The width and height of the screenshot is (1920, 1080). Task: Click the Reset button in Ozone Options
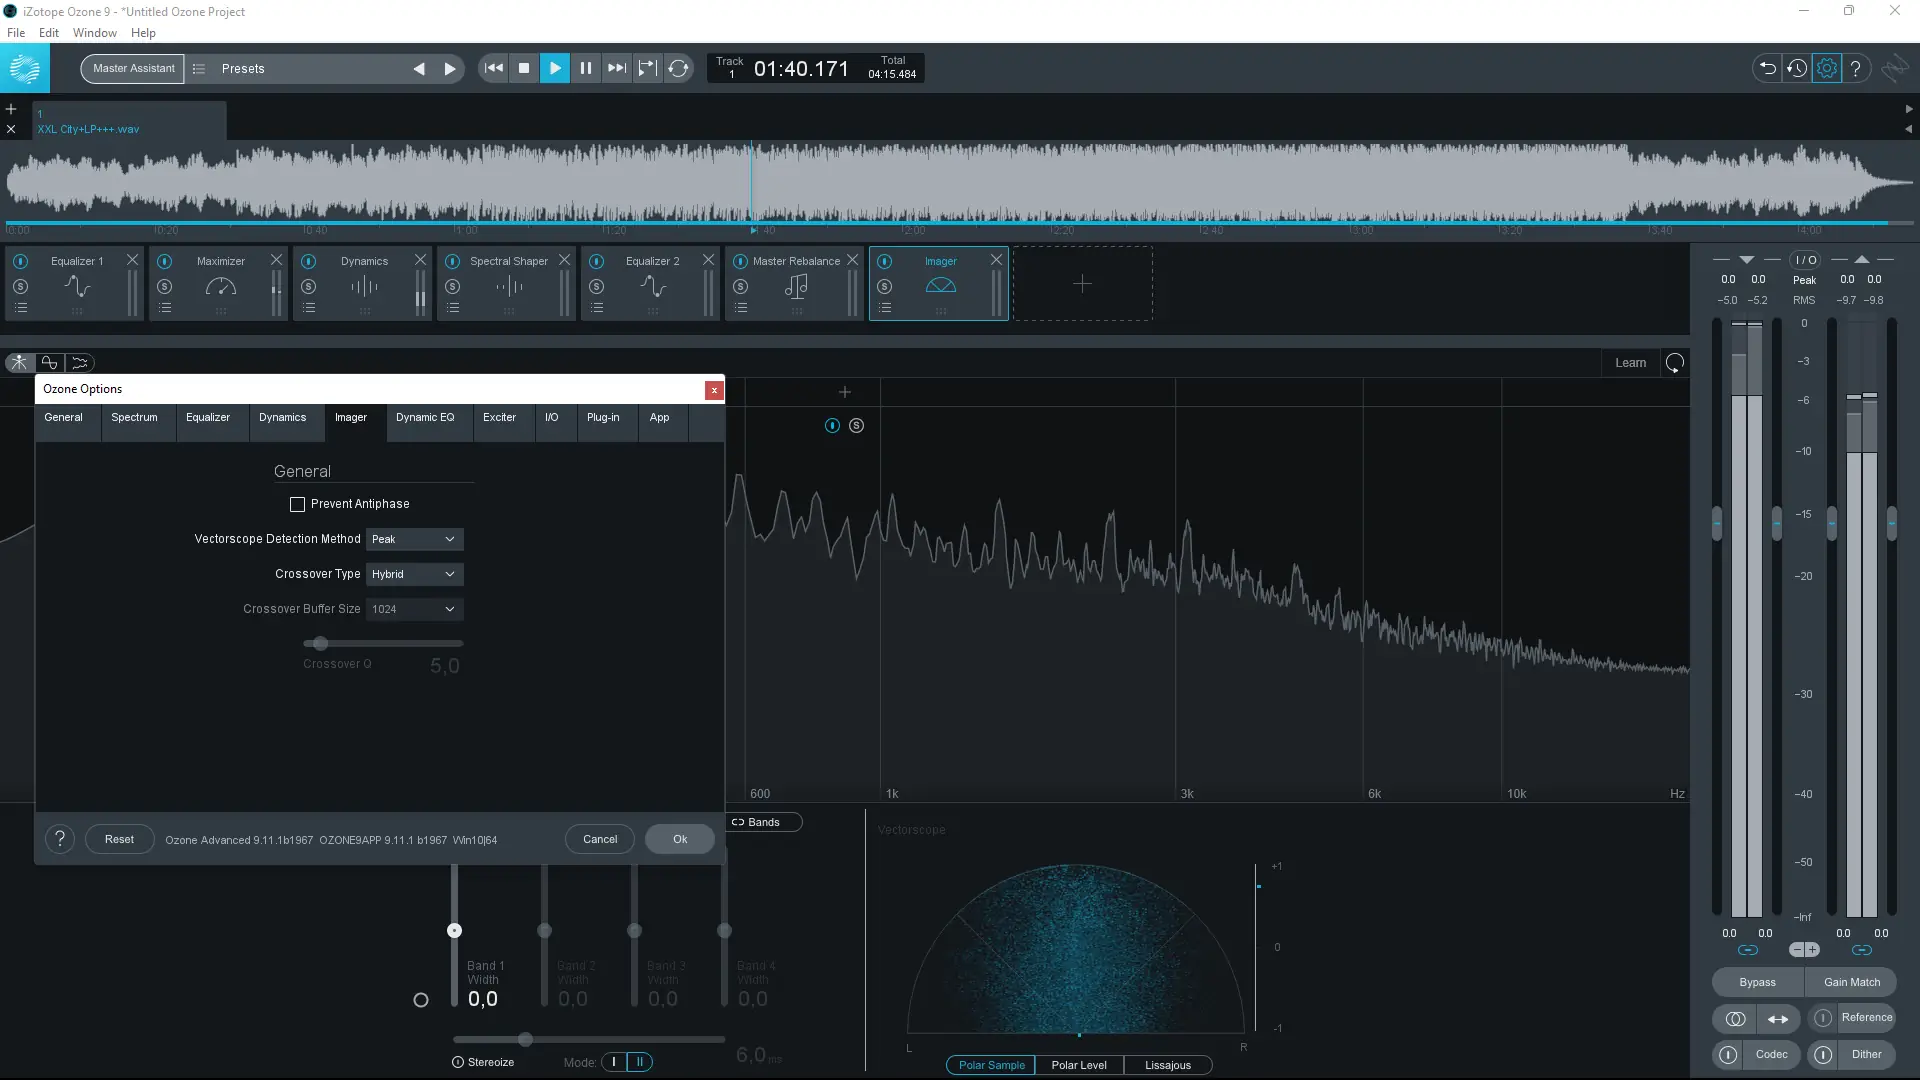click(x=119, y=839)
